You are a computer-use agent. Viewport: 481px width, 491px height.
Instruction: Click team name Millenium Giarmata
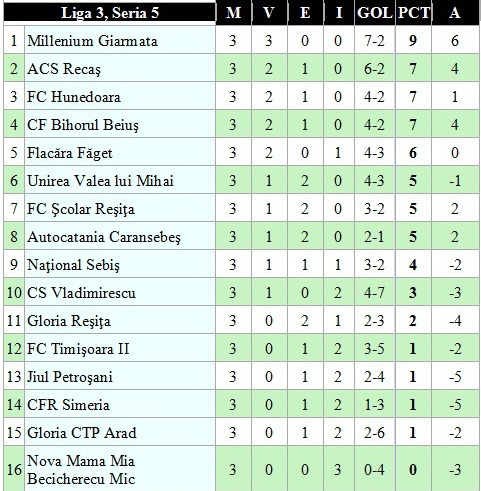[92, 41]
